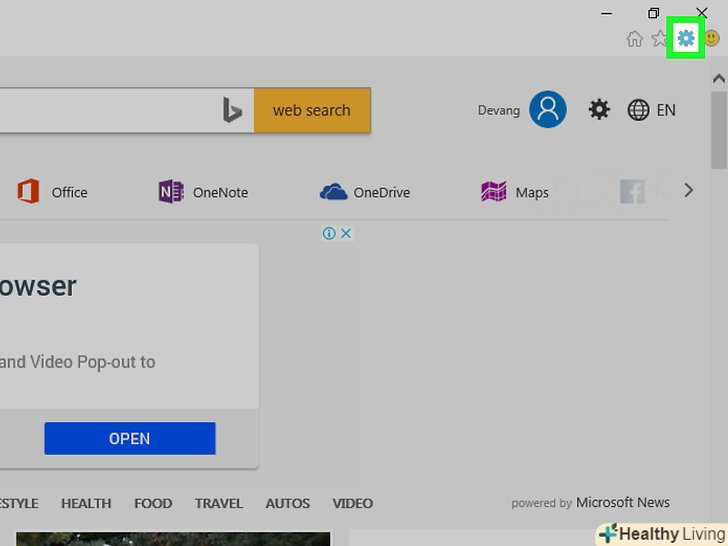
Task: Open the Favorites star icon
Action: click(x=659, y=39)
